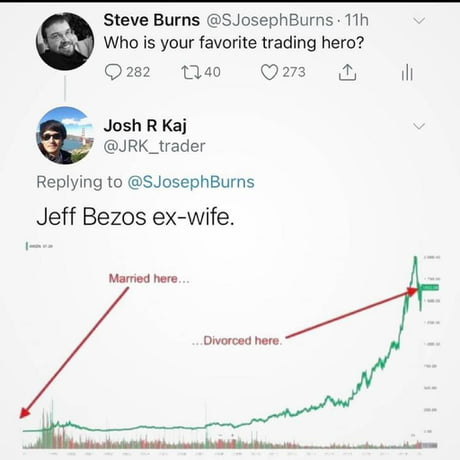
Task: Open the 282 reply count
Action: 138,72
